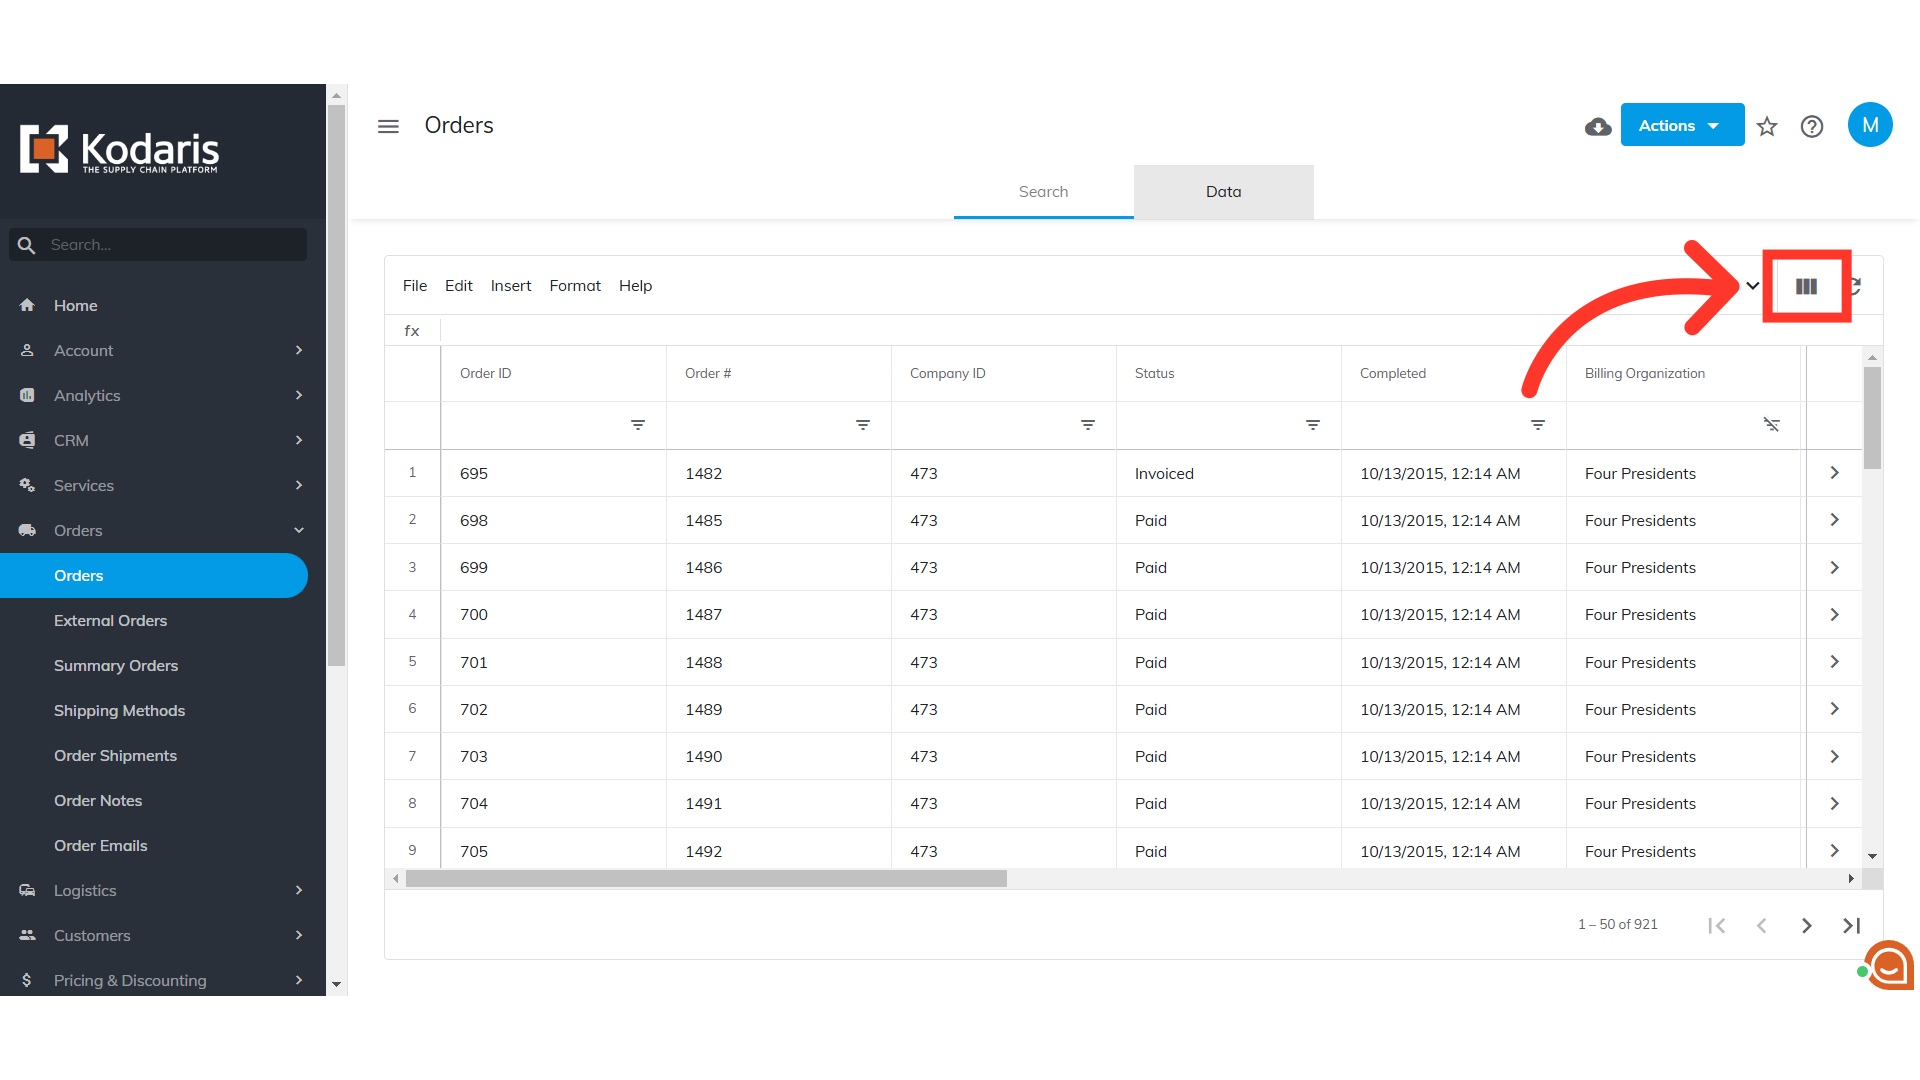This screenshot has height=1080, width=1920.
Task: Open External Orders link in sidebar
Action: (110, 620)
